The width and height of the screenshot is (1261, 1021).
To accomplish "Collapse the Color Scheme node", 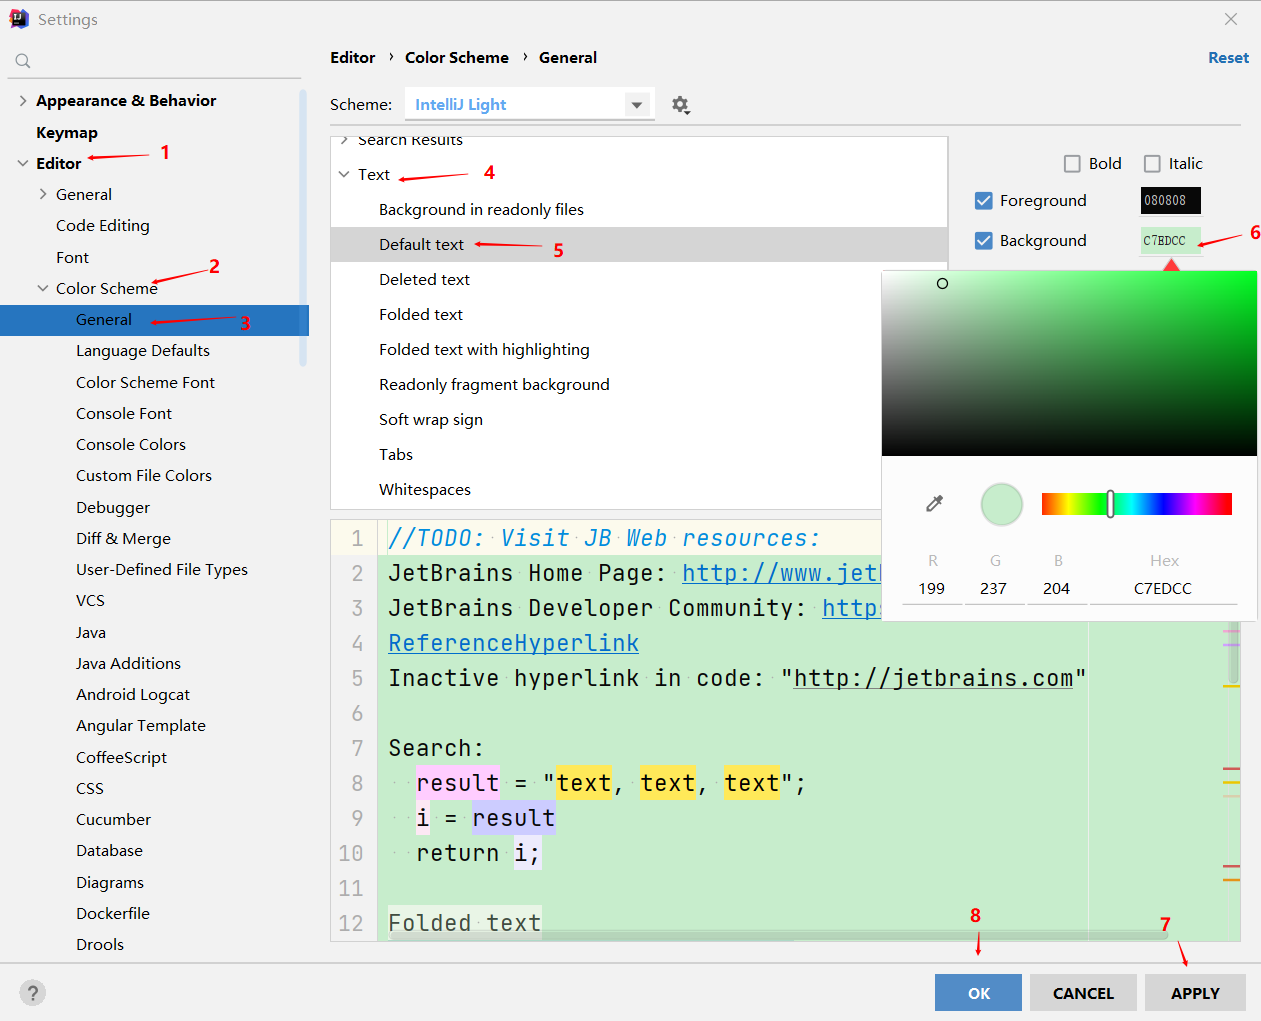I will point(43,288).
